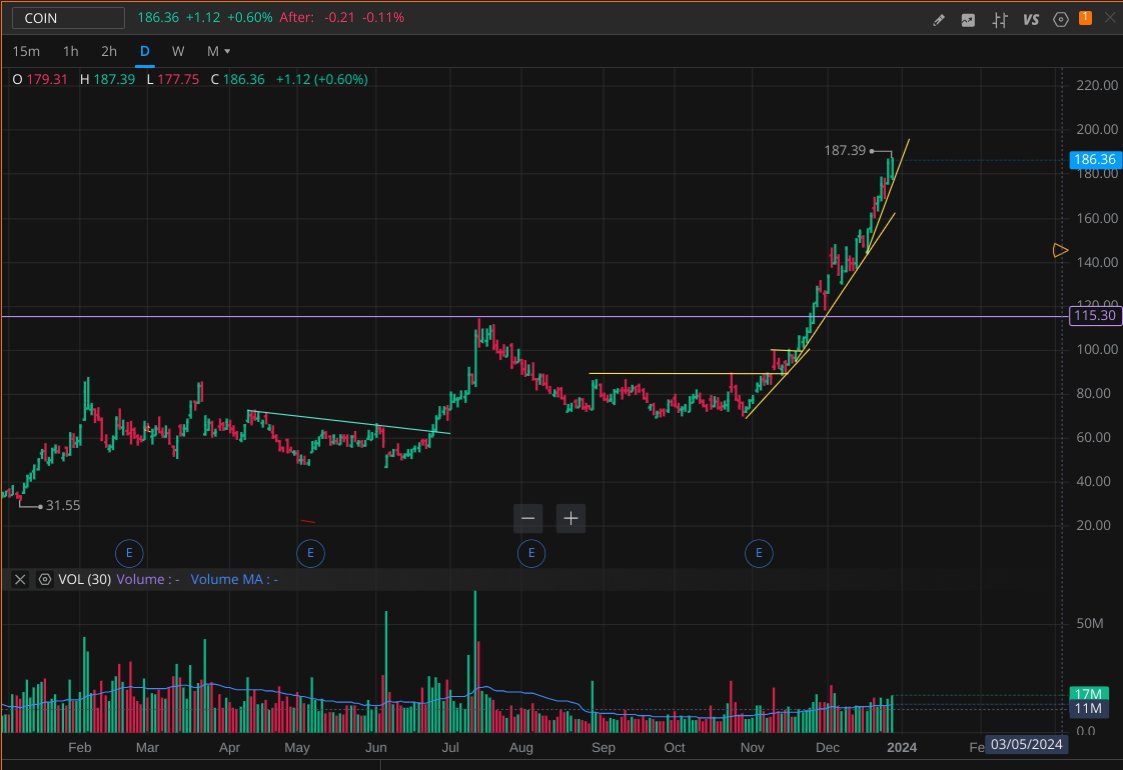
Task: Switch to the 15m timeframe tab
Action: point(26,51)
